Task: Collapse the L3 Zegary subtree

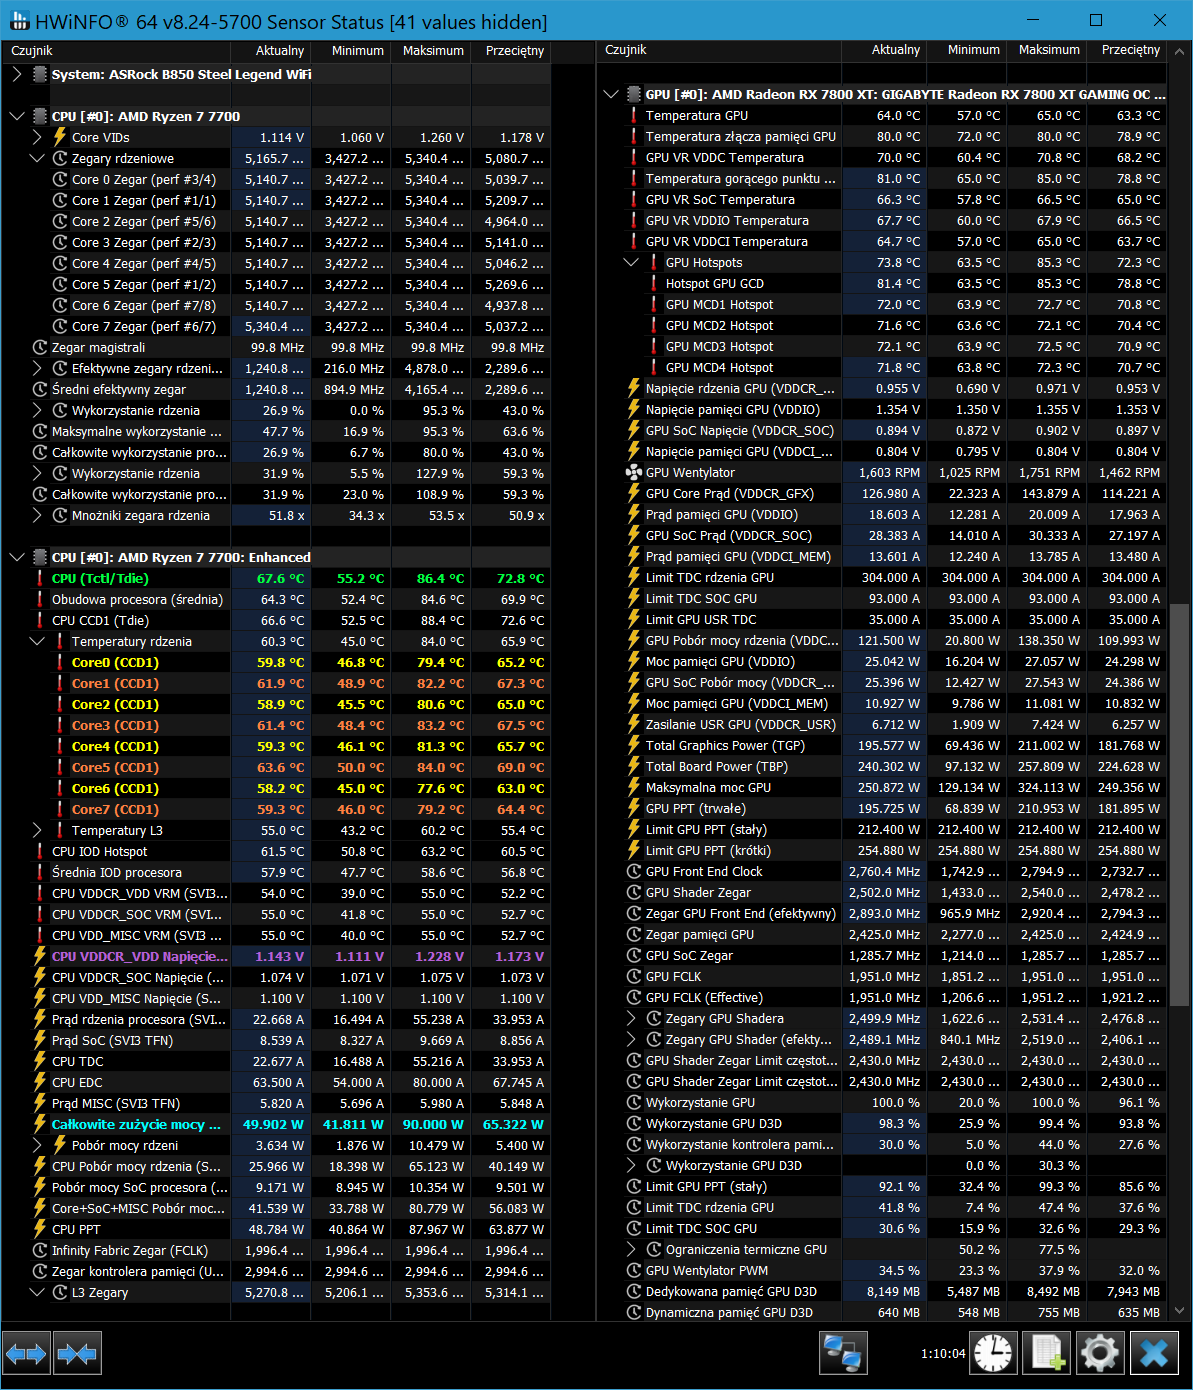Action: tap(37, 1292)
